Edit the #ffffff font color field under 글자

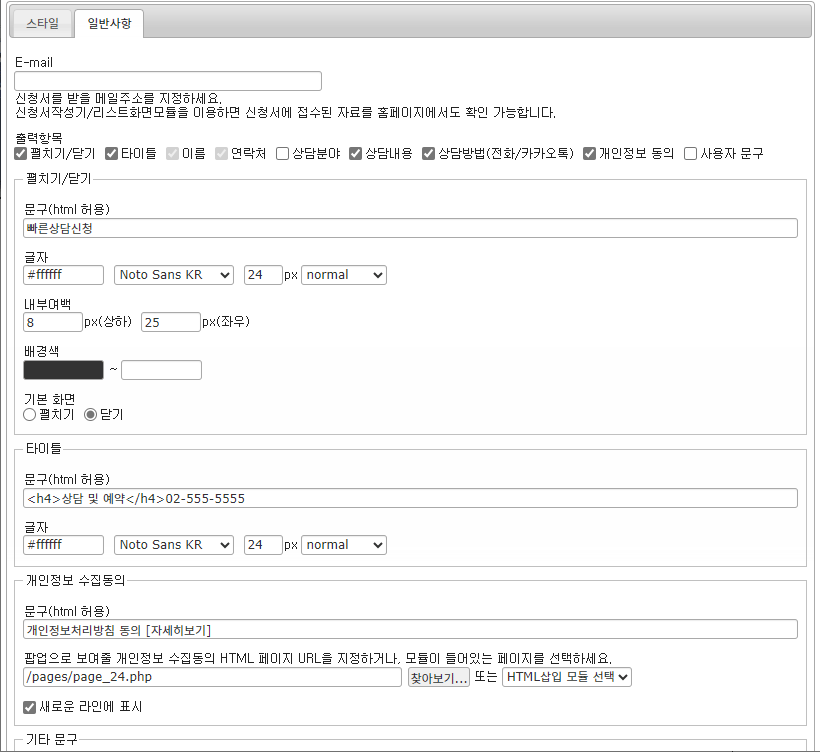[x=62, y=274]
